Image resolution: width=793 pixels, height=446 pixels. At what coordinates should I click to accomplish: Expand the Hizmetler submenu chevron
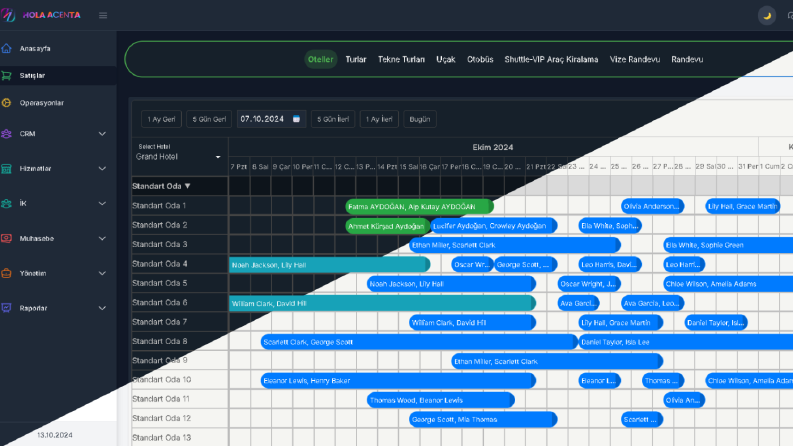coord(102,169)
